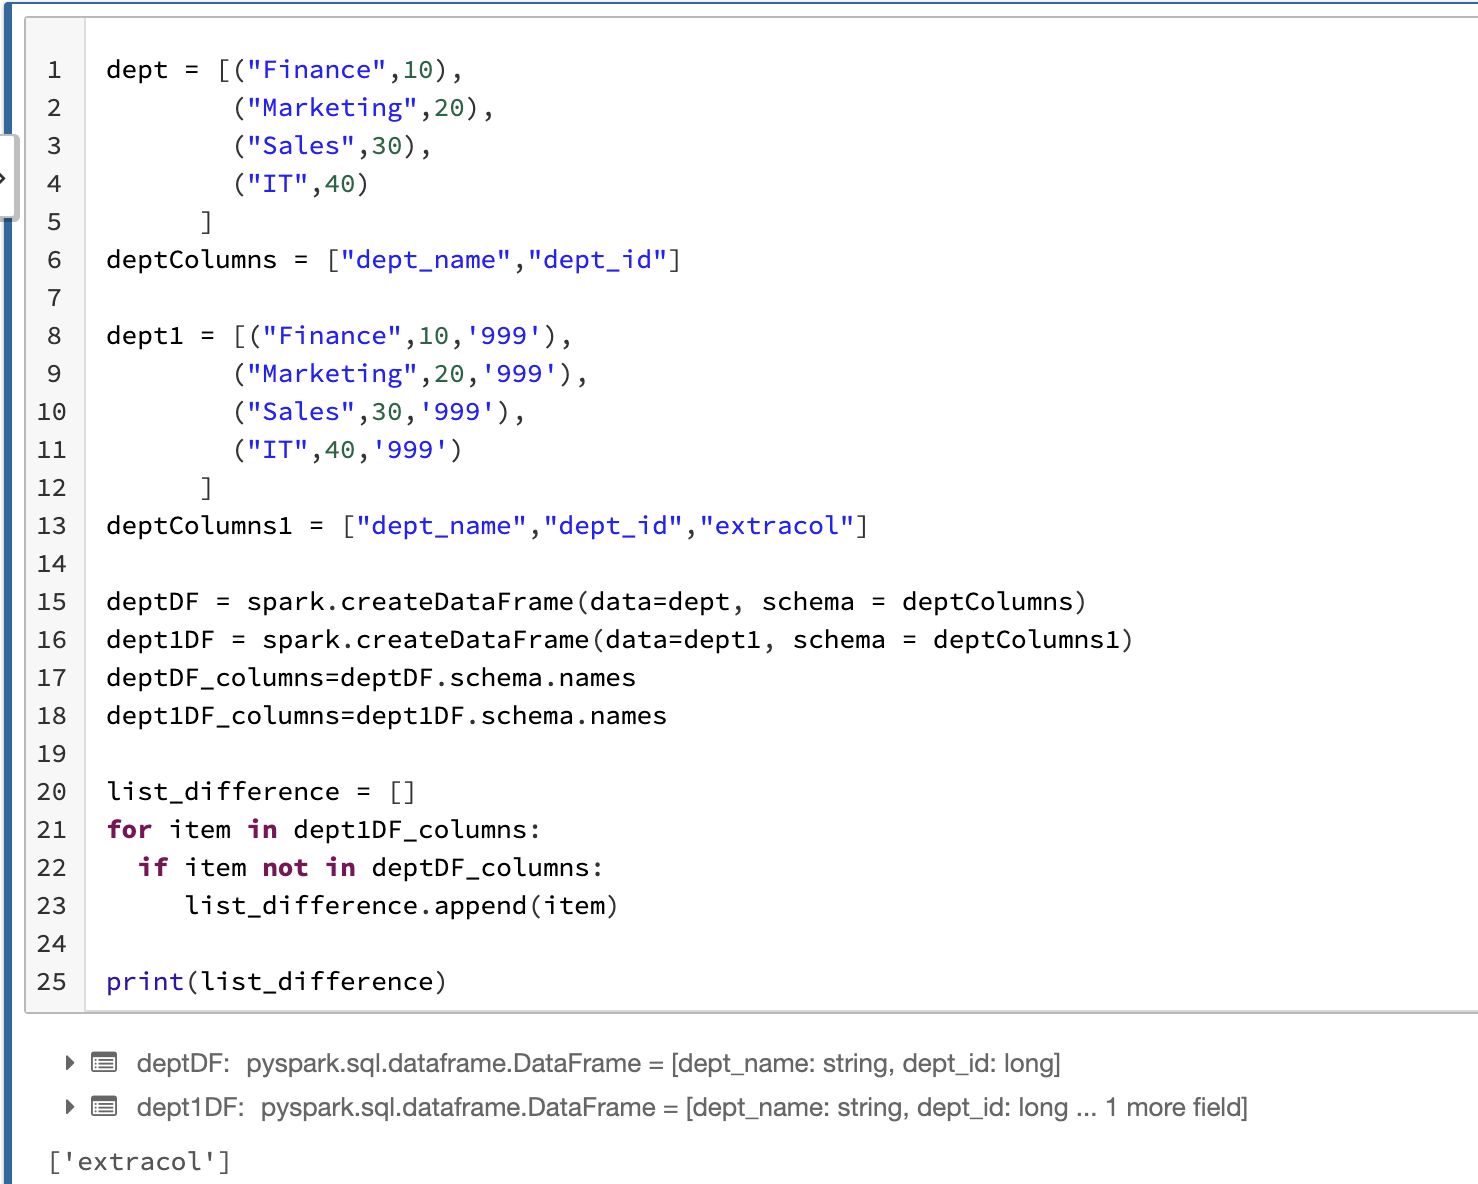Click the ['extracol'] output text
Viewport: 1478px width, 1184px height.
(139, 1161)
